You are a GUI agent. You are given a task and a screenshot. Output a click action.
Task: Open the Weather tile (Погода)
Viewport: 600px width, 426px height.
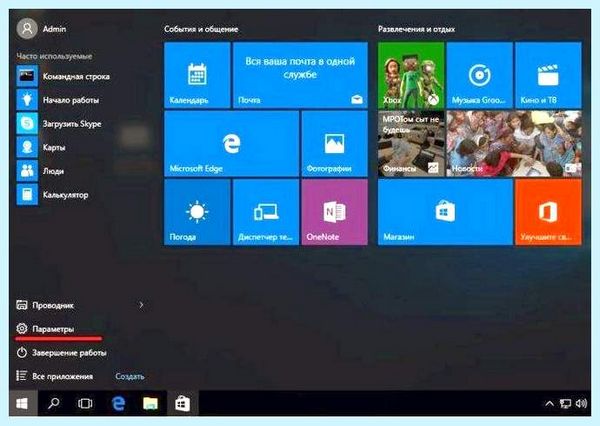tap(197, 212)
